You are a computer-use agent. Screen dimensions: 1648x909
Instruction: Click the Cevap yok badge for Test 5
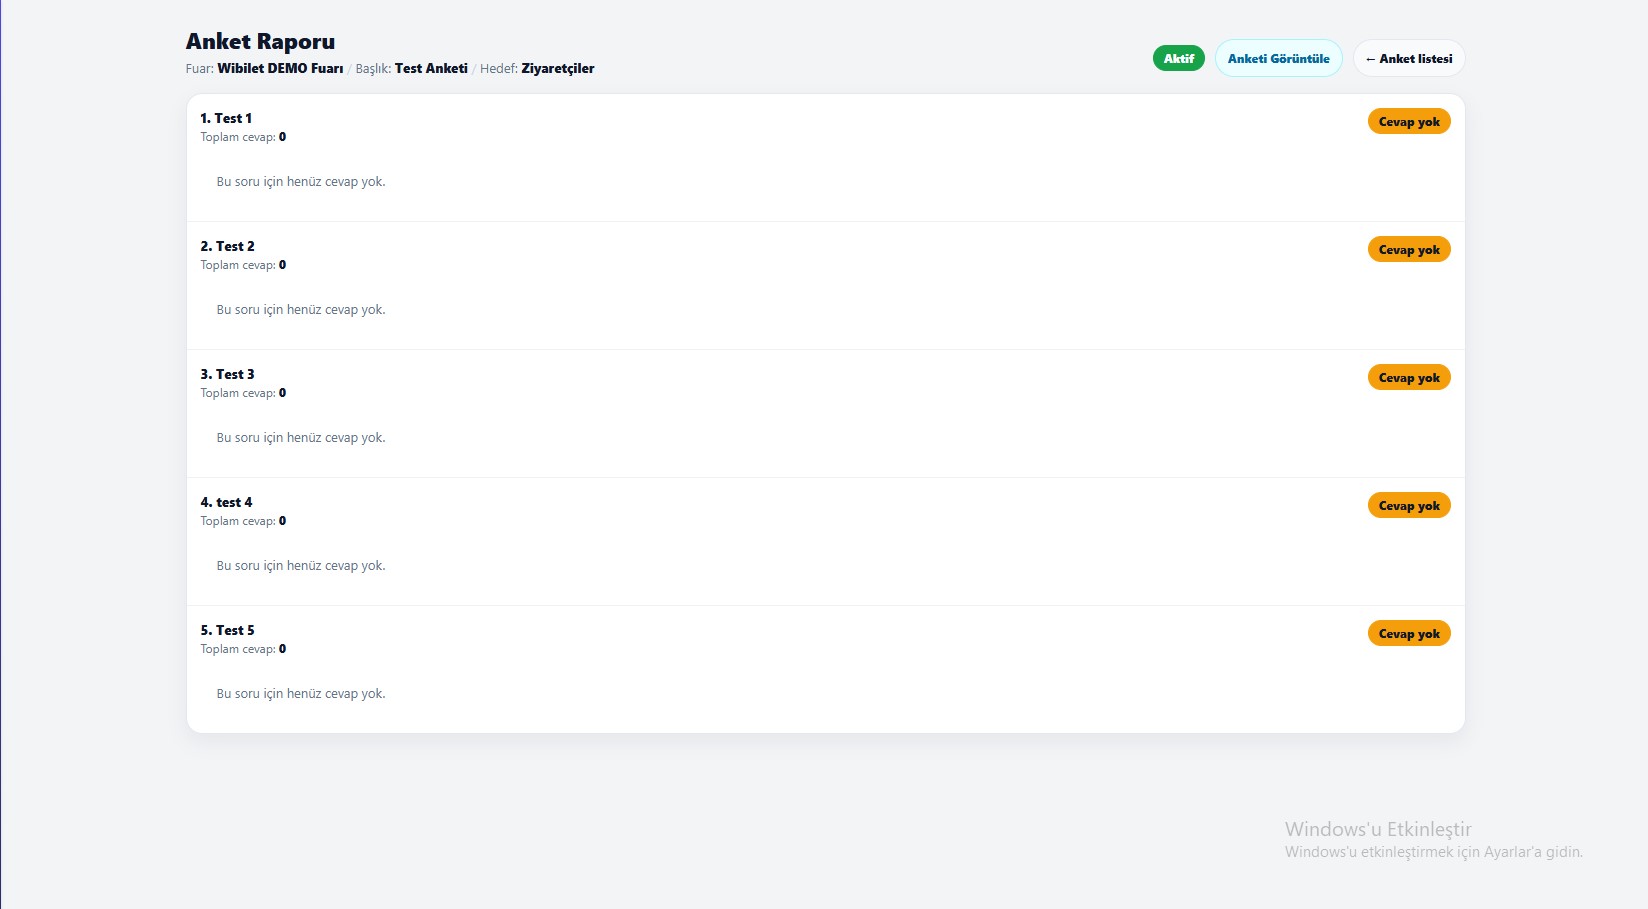[x=1408, y=634]
